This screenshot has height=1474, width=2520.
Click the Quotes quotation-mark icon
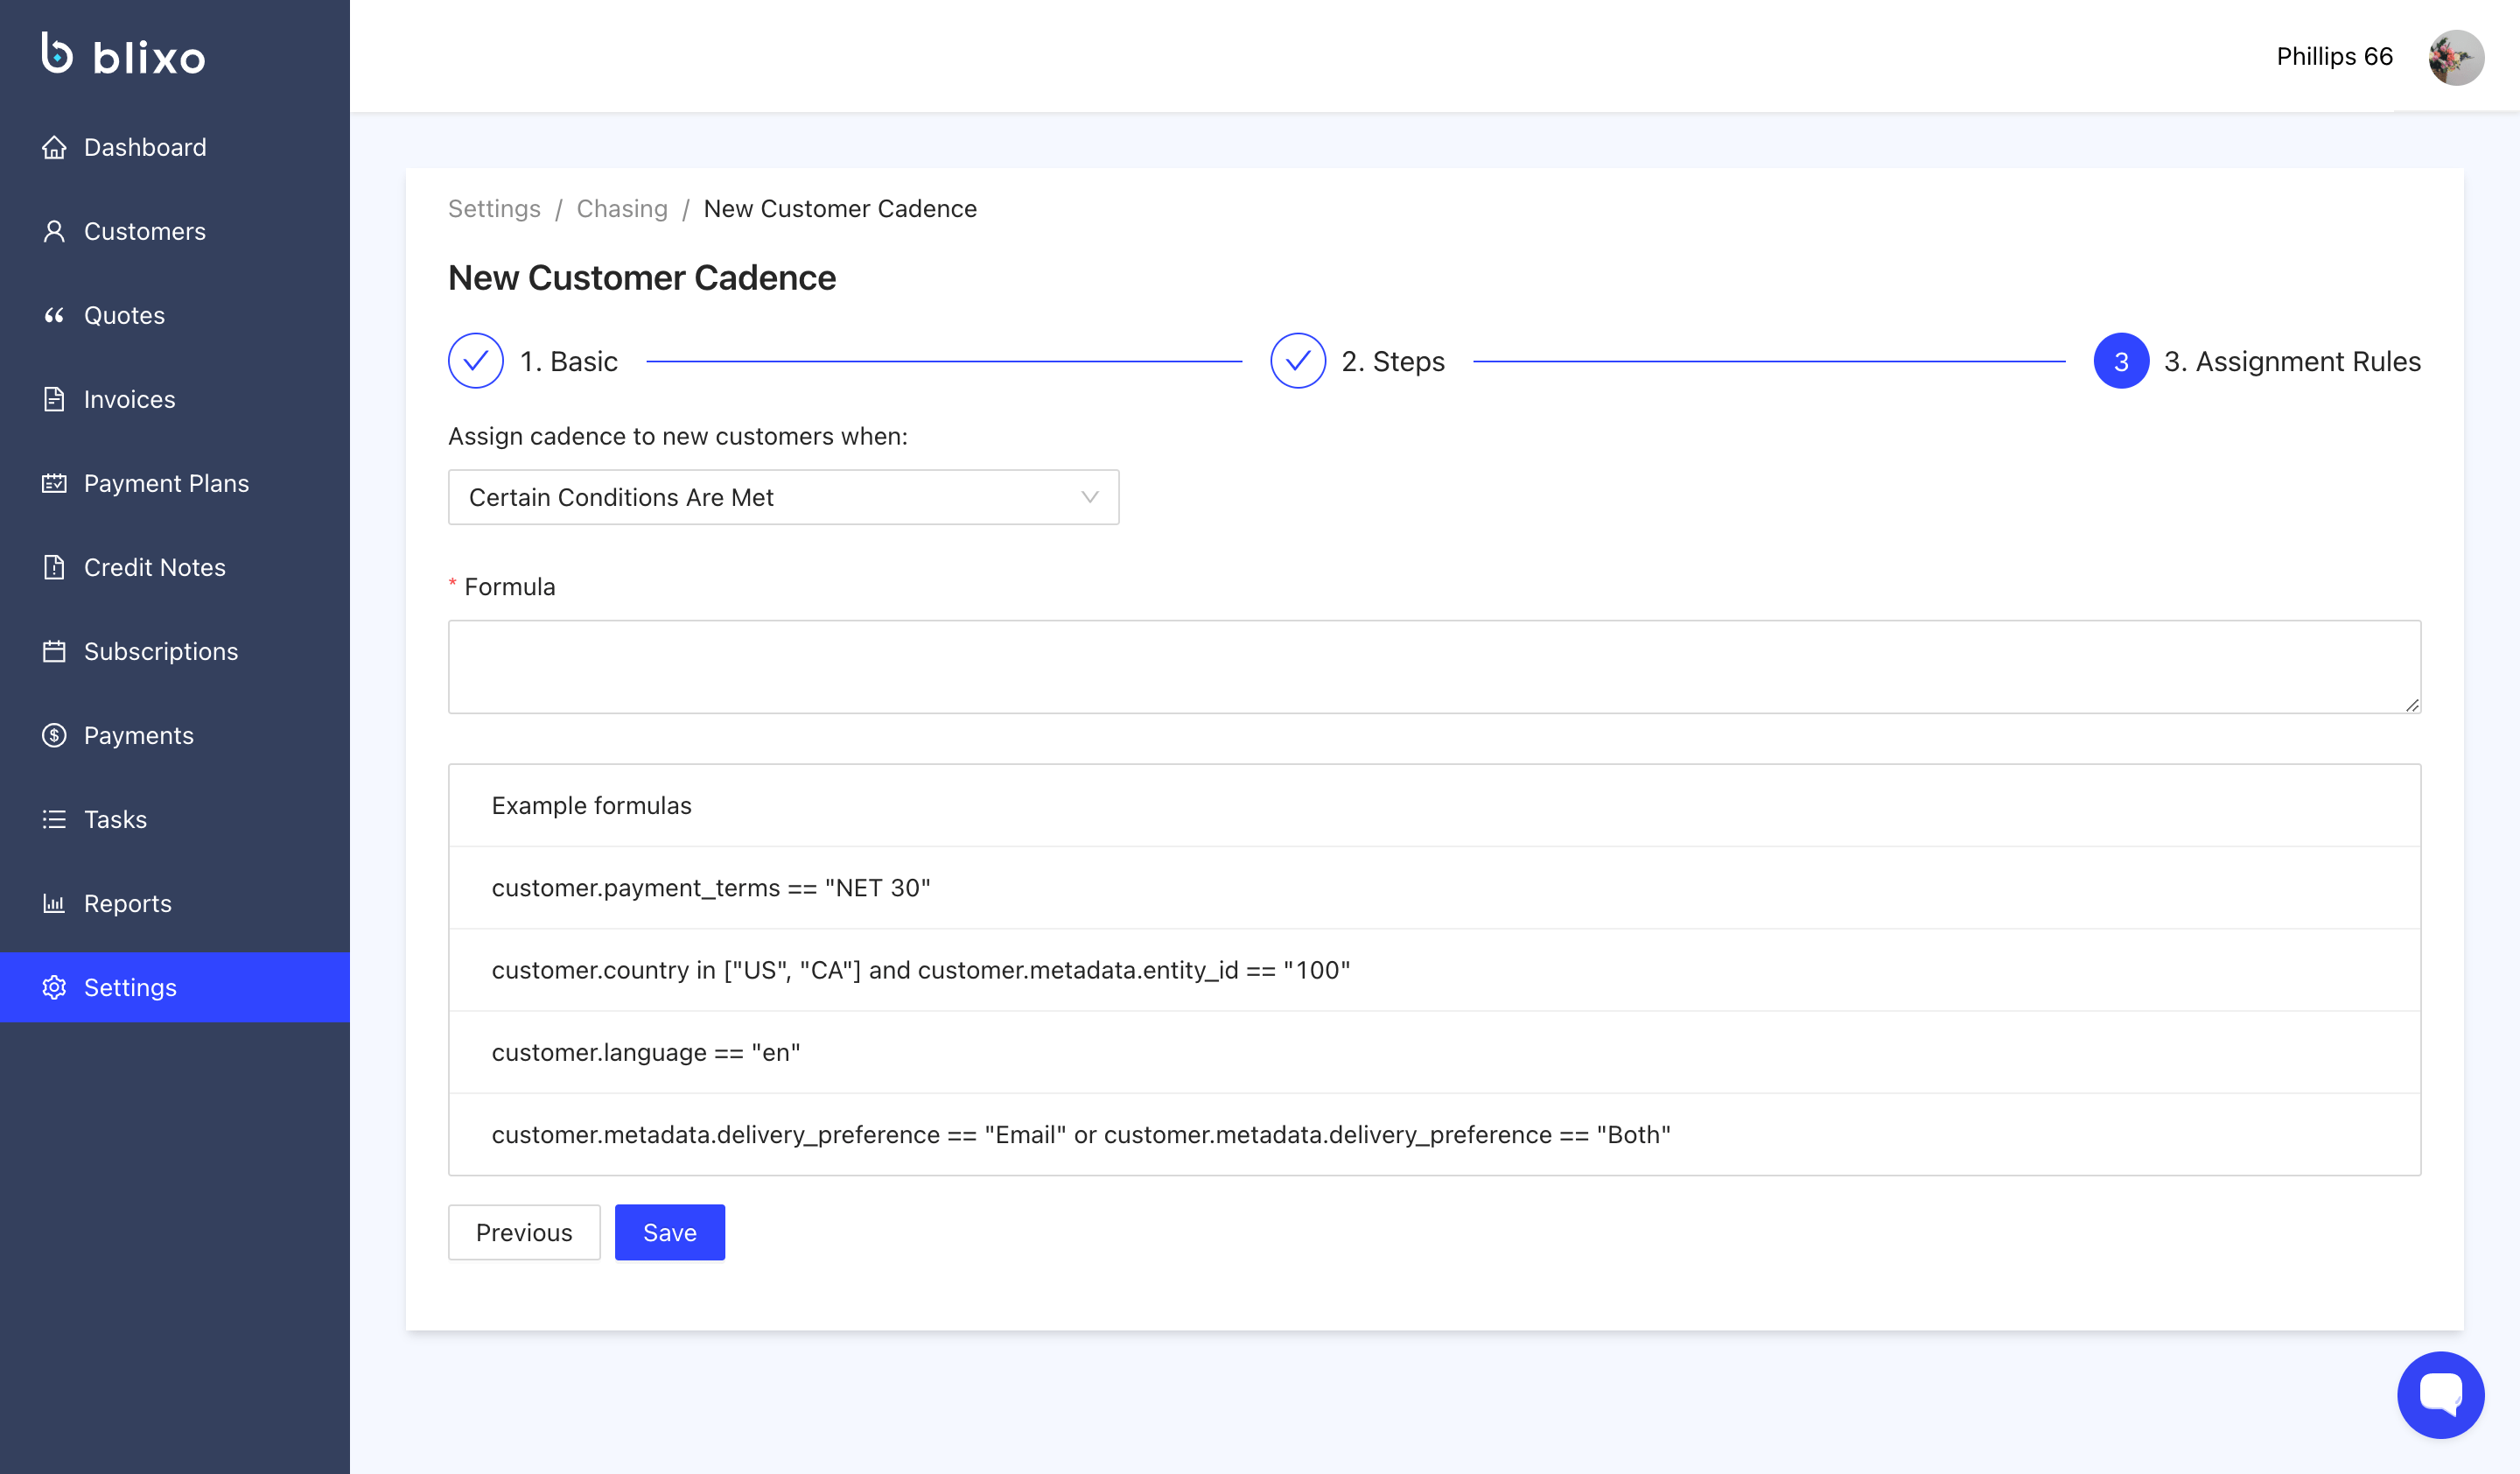click(x=54, y=316)
